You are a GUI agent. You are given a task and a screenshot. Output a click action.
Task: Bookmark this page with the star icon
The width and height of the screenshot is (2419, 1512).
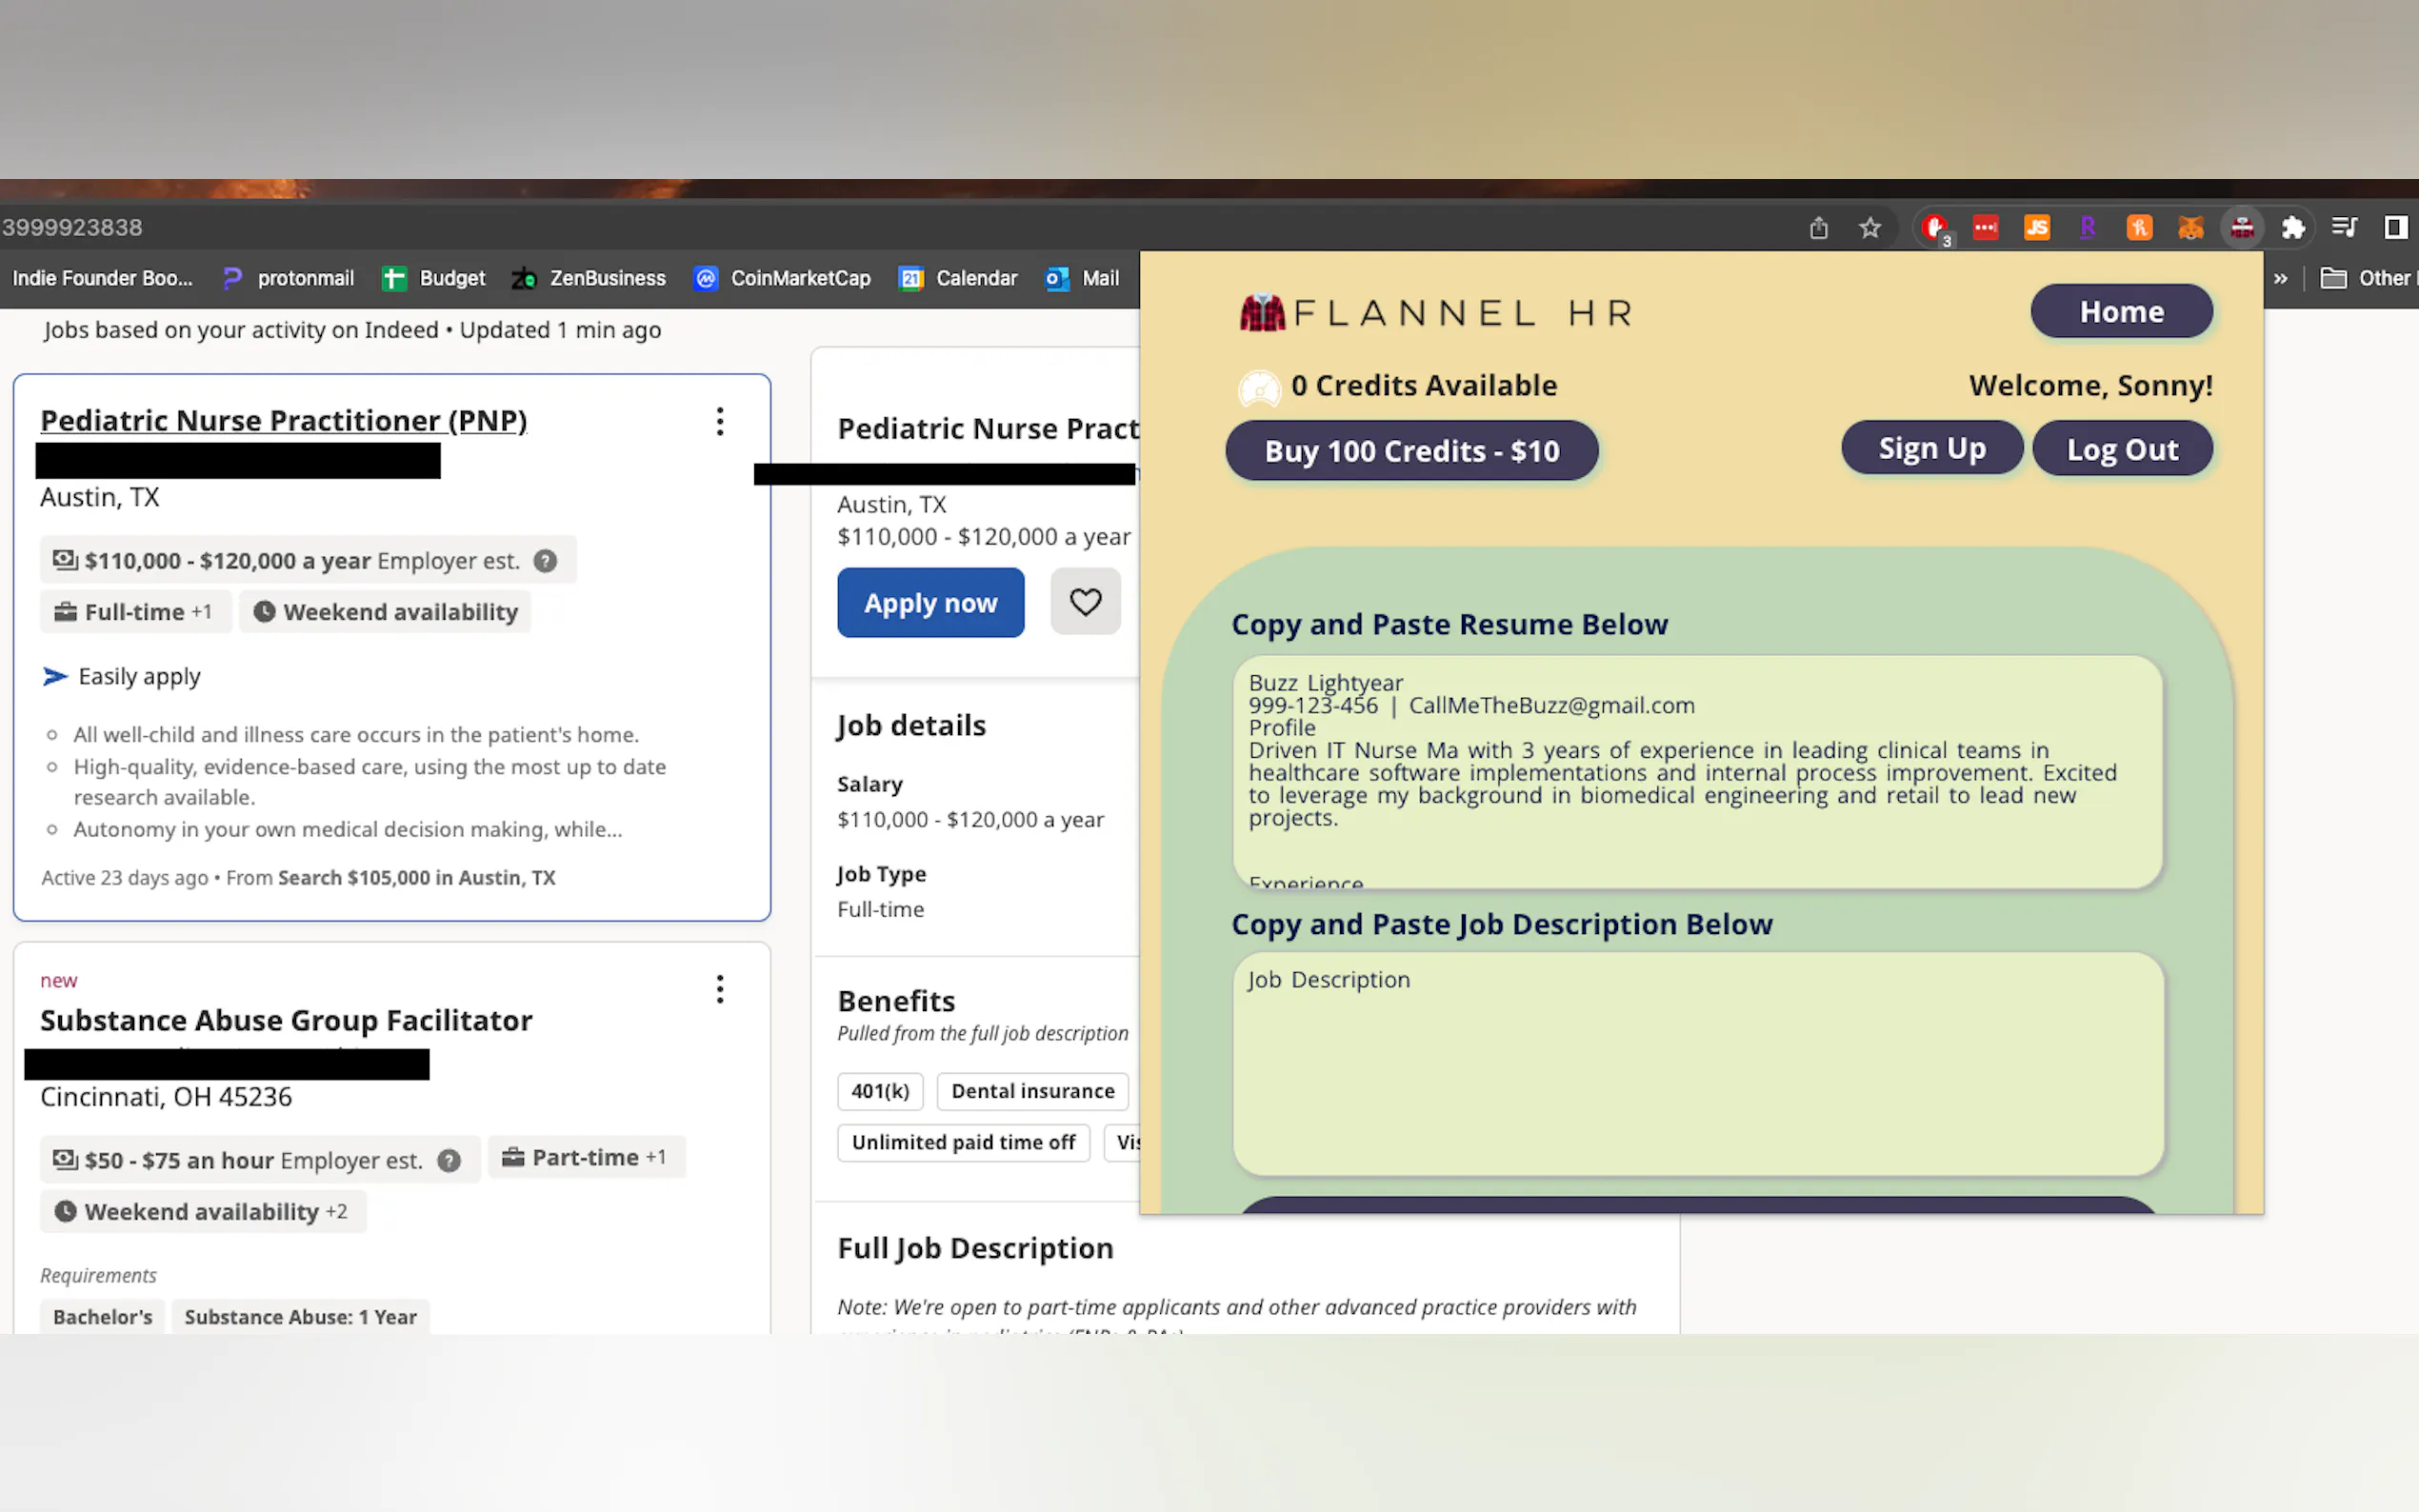(1869, 228)
